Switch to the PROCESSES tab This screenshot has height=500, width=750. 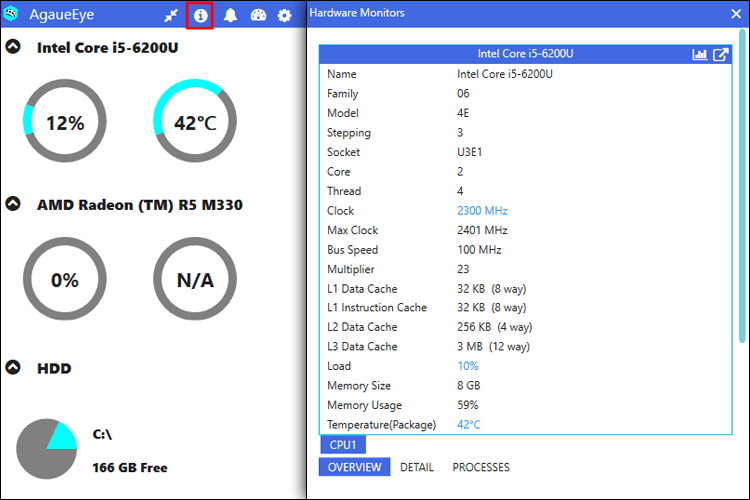pyautogui.click(x=481, y=467)
